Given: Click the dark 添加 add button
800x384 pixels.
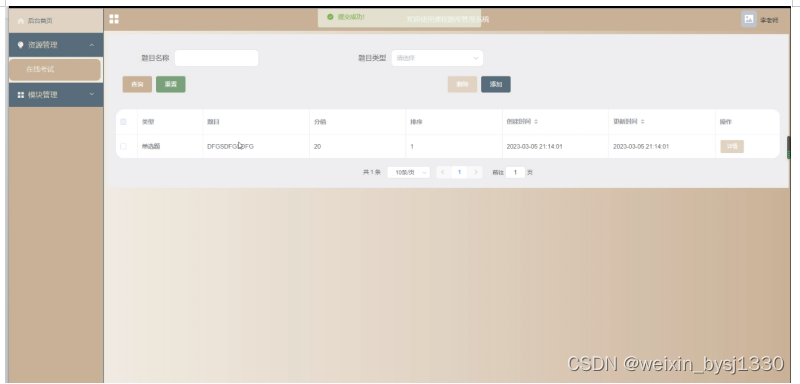Looking at the screenshot, I should pos(496,85).
